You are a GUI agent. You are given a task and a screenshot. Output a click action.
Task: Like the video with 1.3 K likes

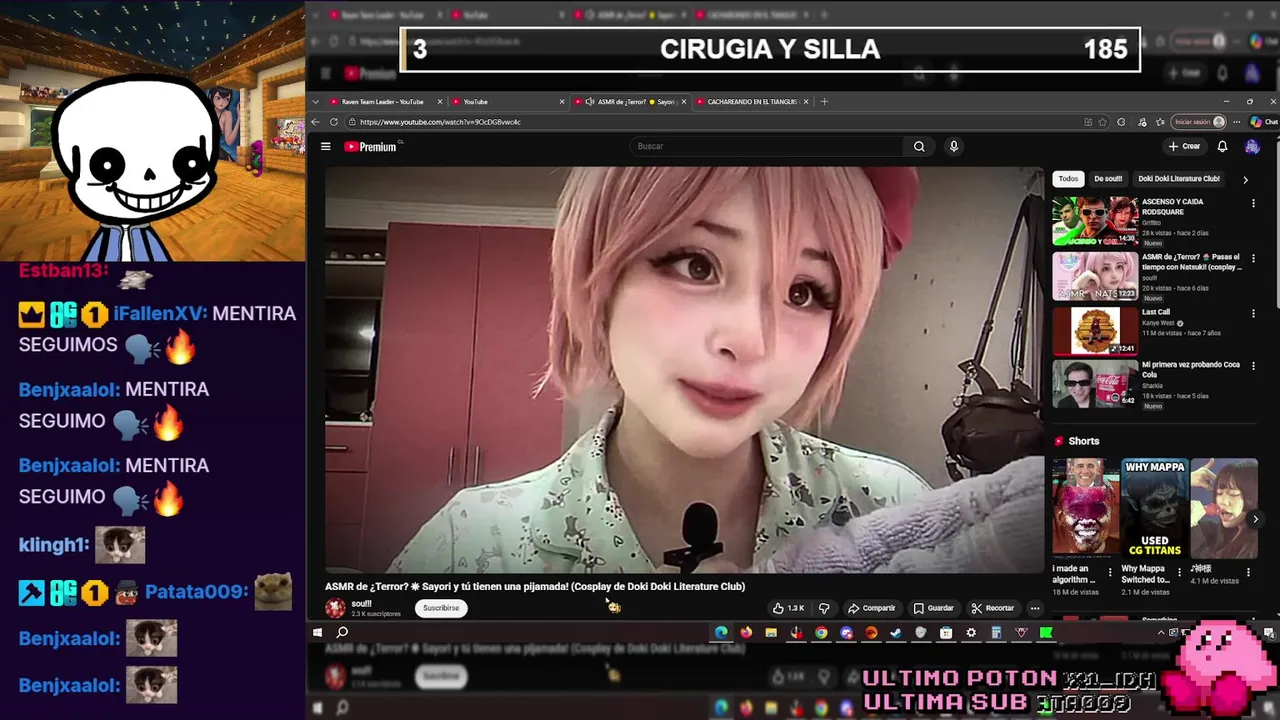click(x=788, y=608)
